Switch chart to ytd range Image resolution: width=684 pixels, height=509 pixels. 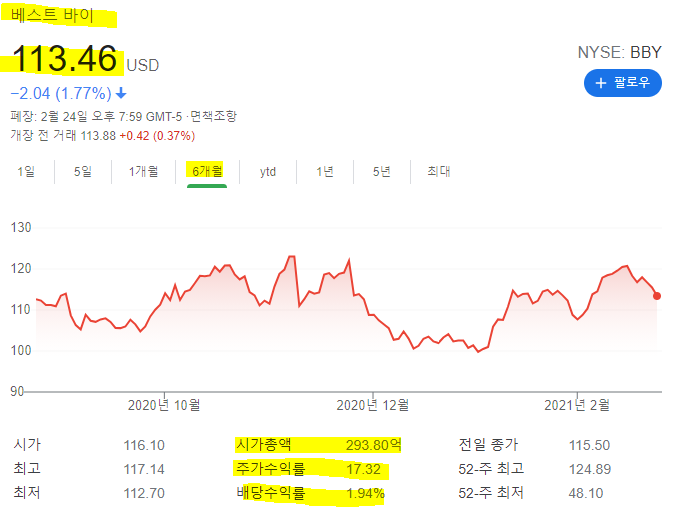tap(268, 172)
